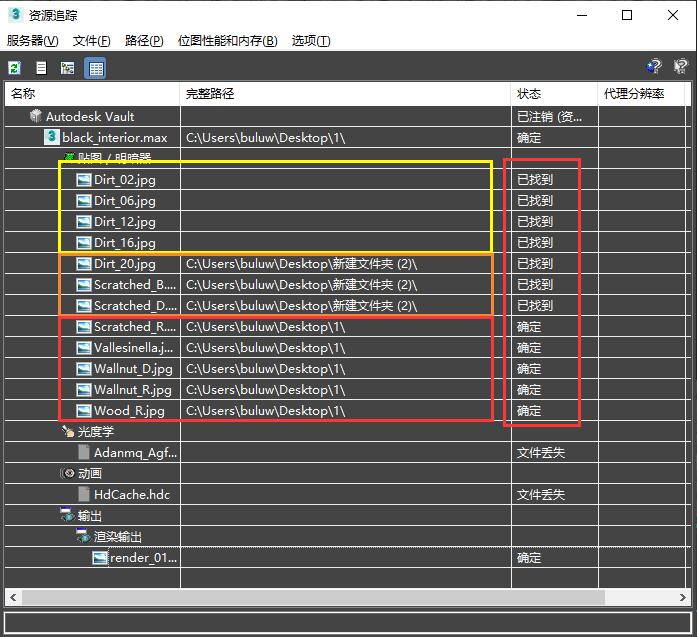Click the Wallnut_D.jpg image icon
Screen dimensions: 697x637
coord(84,369)
